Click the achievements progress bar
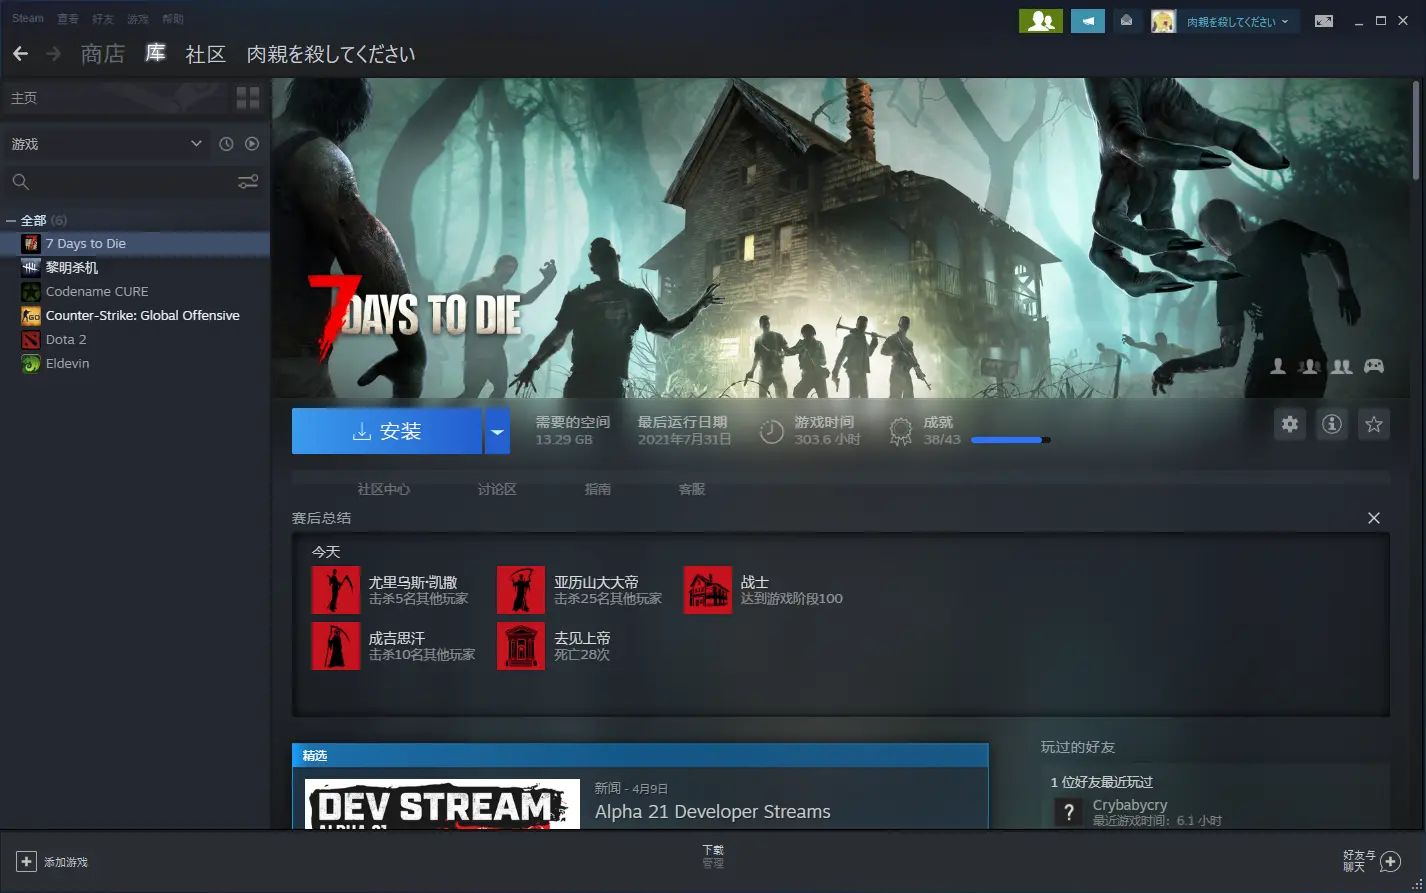This screenshot has height=893, width=1426. (1010, 439)
